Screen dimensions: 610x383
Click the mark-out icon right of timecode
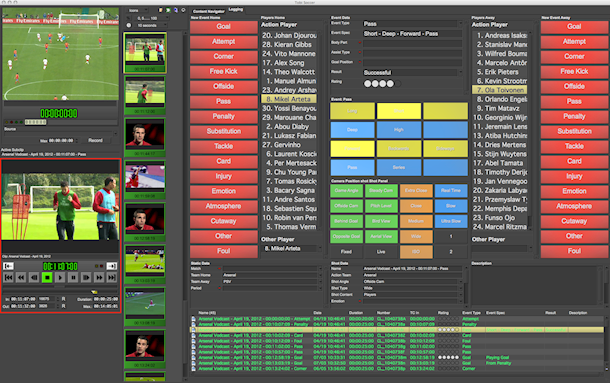tap(111, 266)
